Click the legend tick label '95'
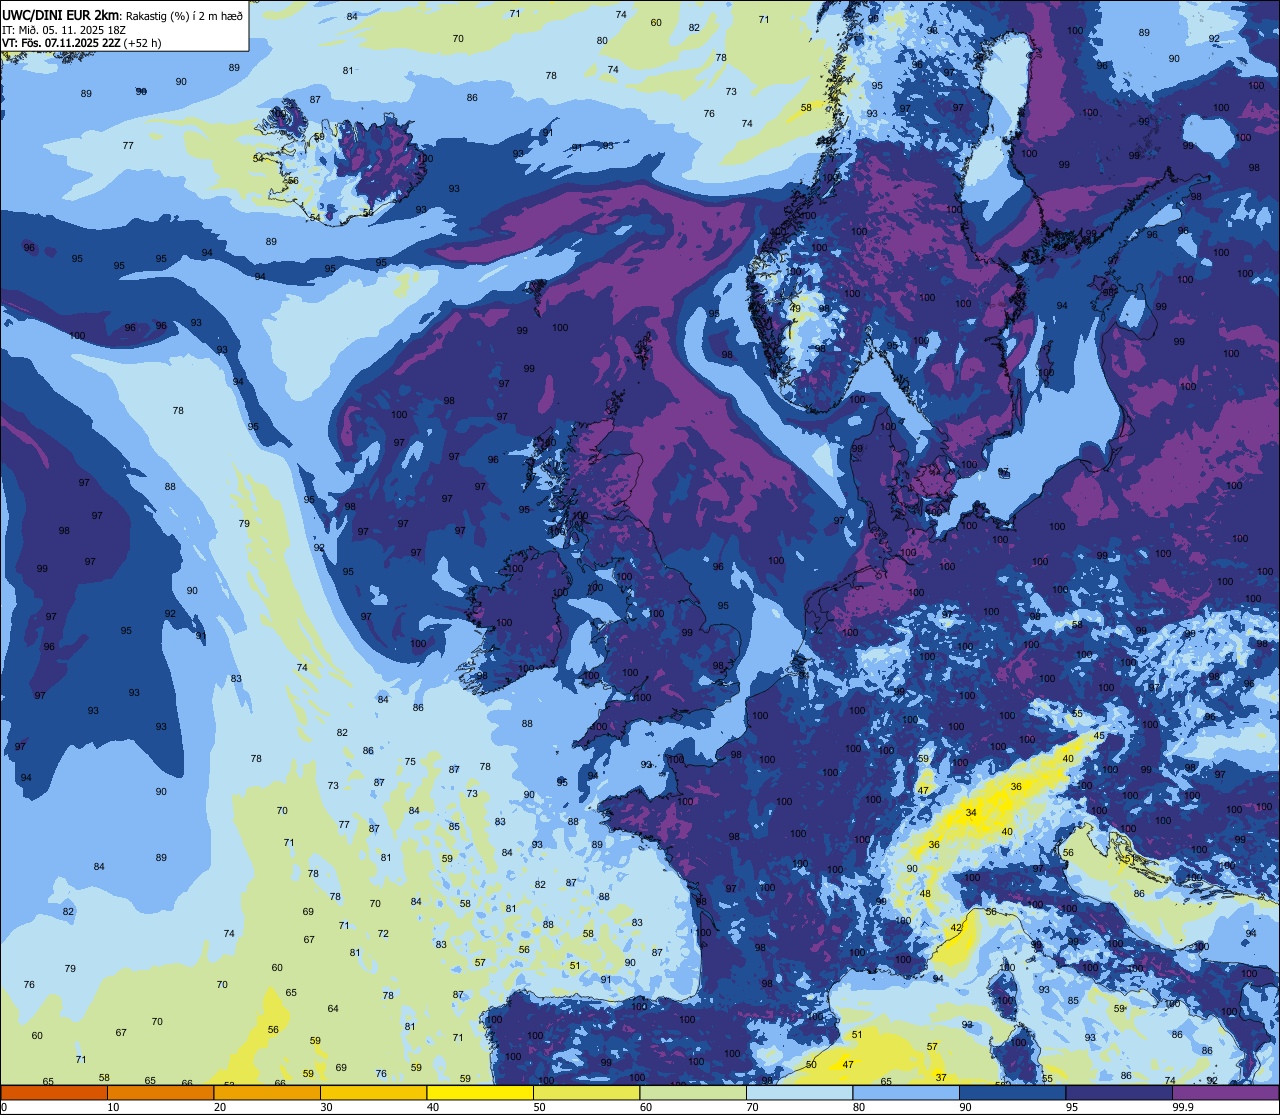1280x1115 pixels. point(1072,1106)
